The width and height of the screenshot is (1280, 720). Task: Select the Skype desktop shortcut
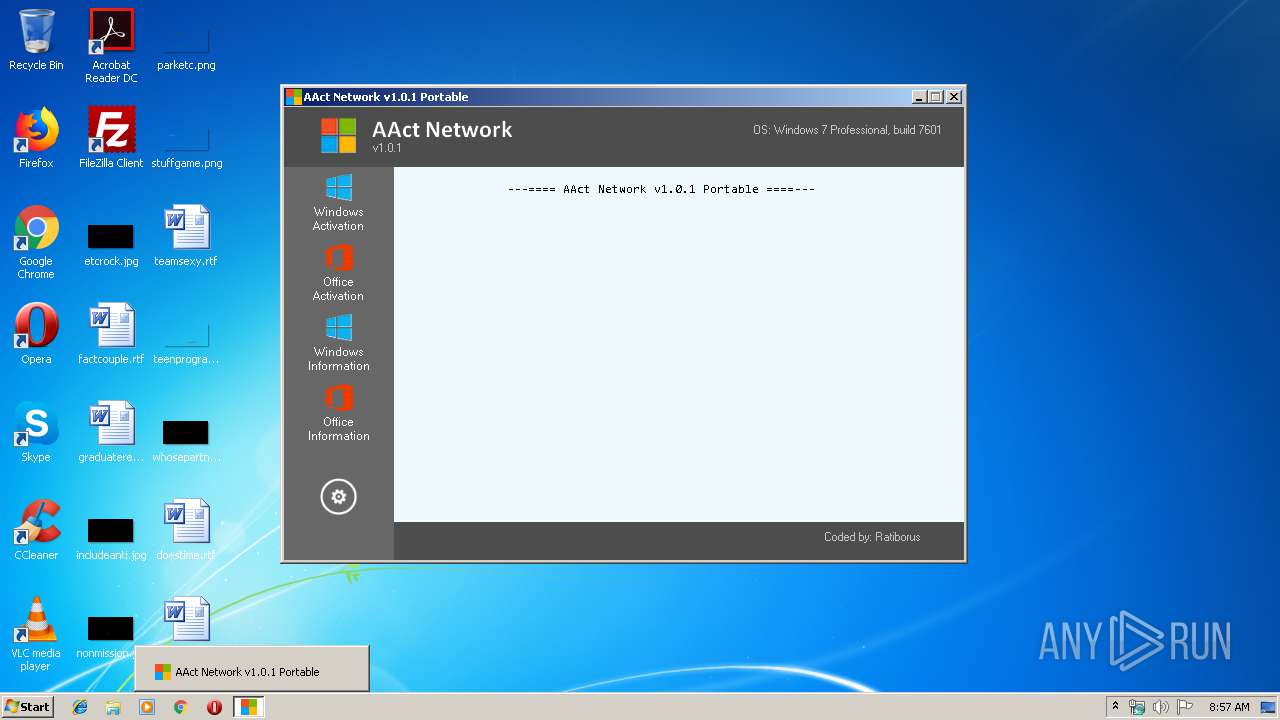36,432
